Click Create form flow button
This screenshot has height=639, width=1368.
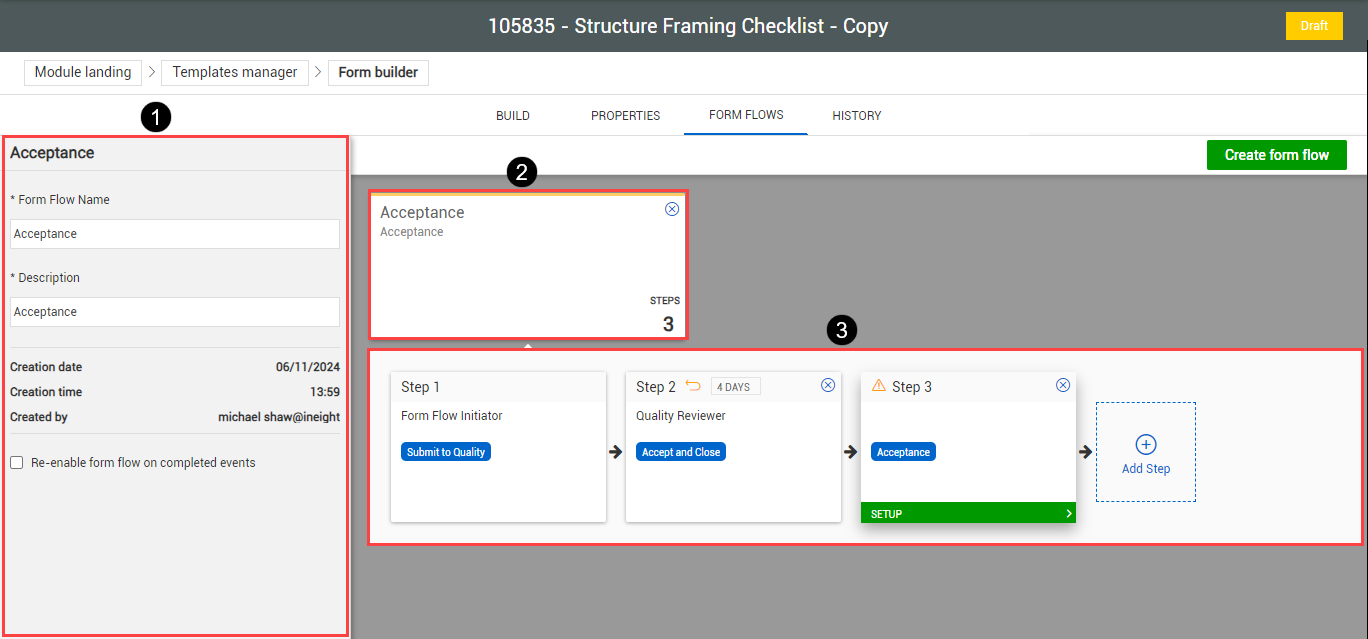[1277, 155]
